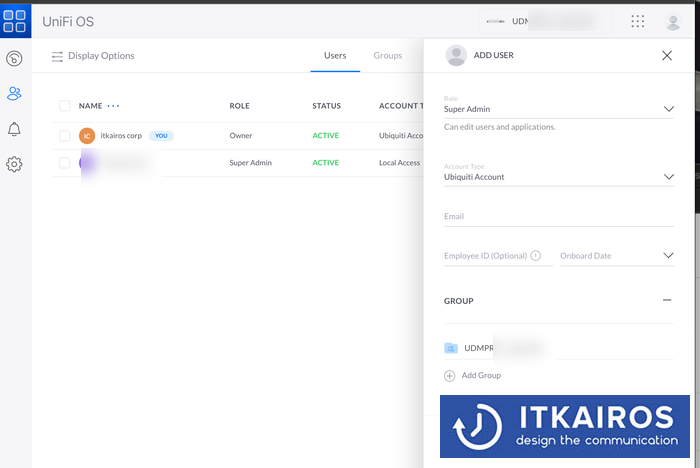Click the Super Admin role cell in table
The height and width of the screenshot is (468, 700).
click(x=250, y=163)
